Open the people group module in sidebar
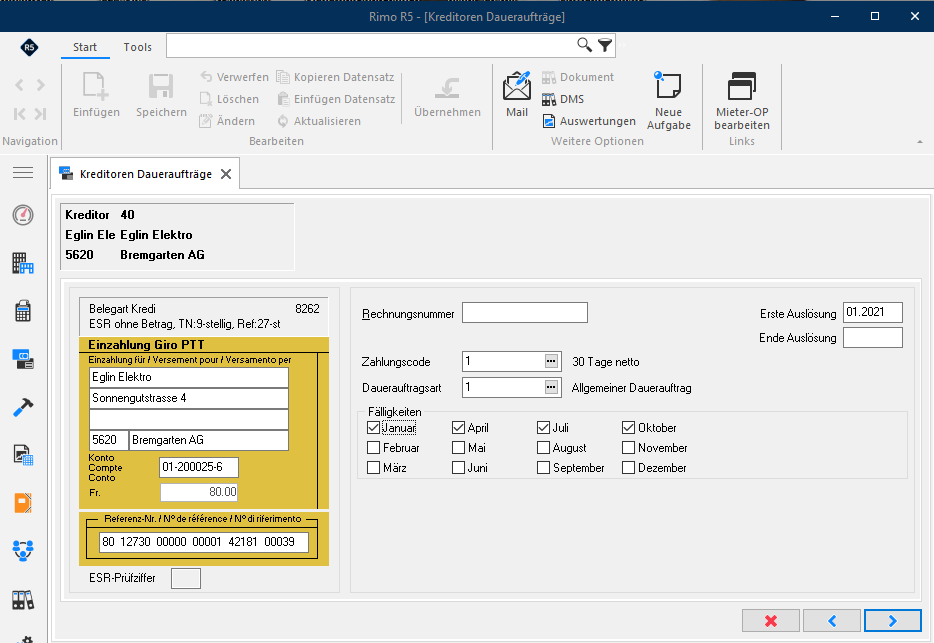Screen dimensions: 934x643 coord(23,551)
